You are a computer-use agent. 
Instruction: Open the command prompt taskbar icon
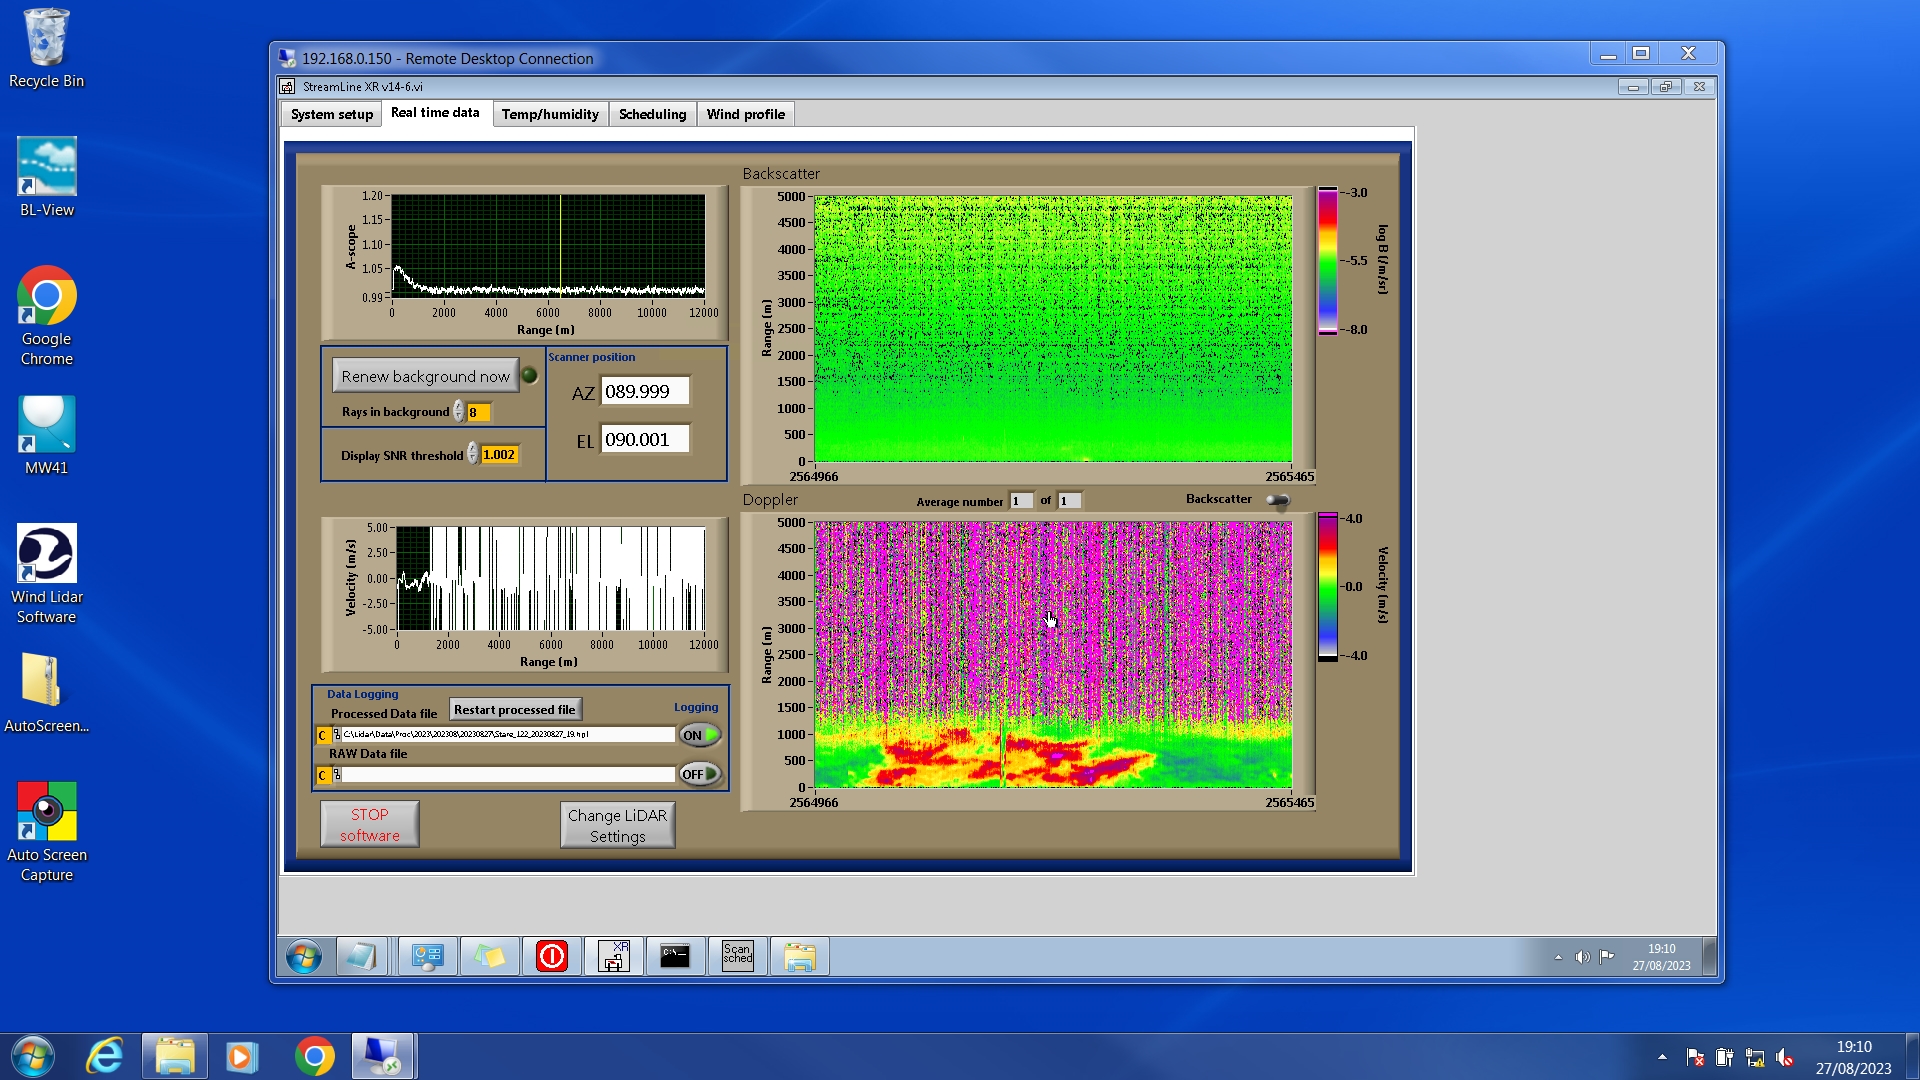pyautogui.click(x=675, y=956)
